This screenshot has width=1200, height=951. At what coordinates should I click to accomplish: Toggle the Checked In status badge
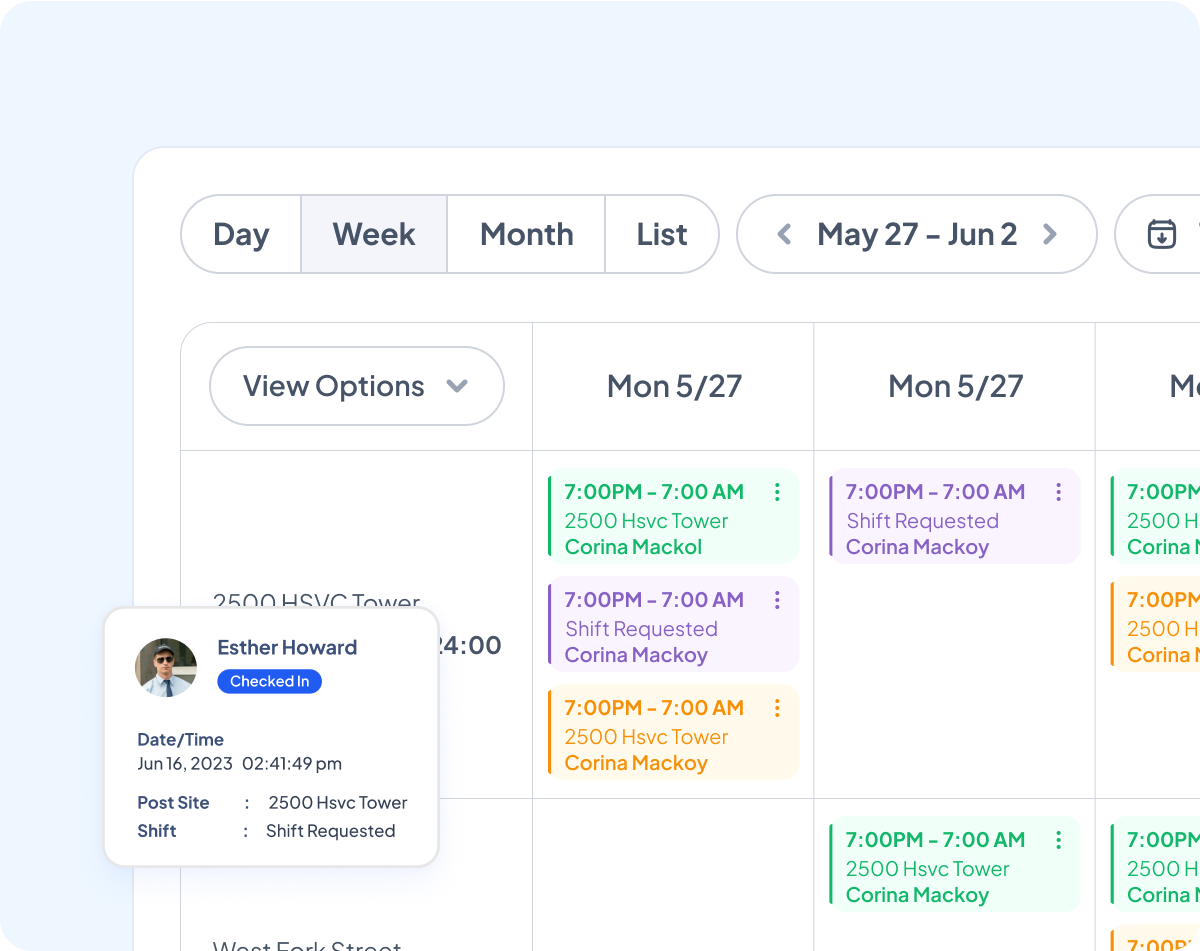(269, 681)
